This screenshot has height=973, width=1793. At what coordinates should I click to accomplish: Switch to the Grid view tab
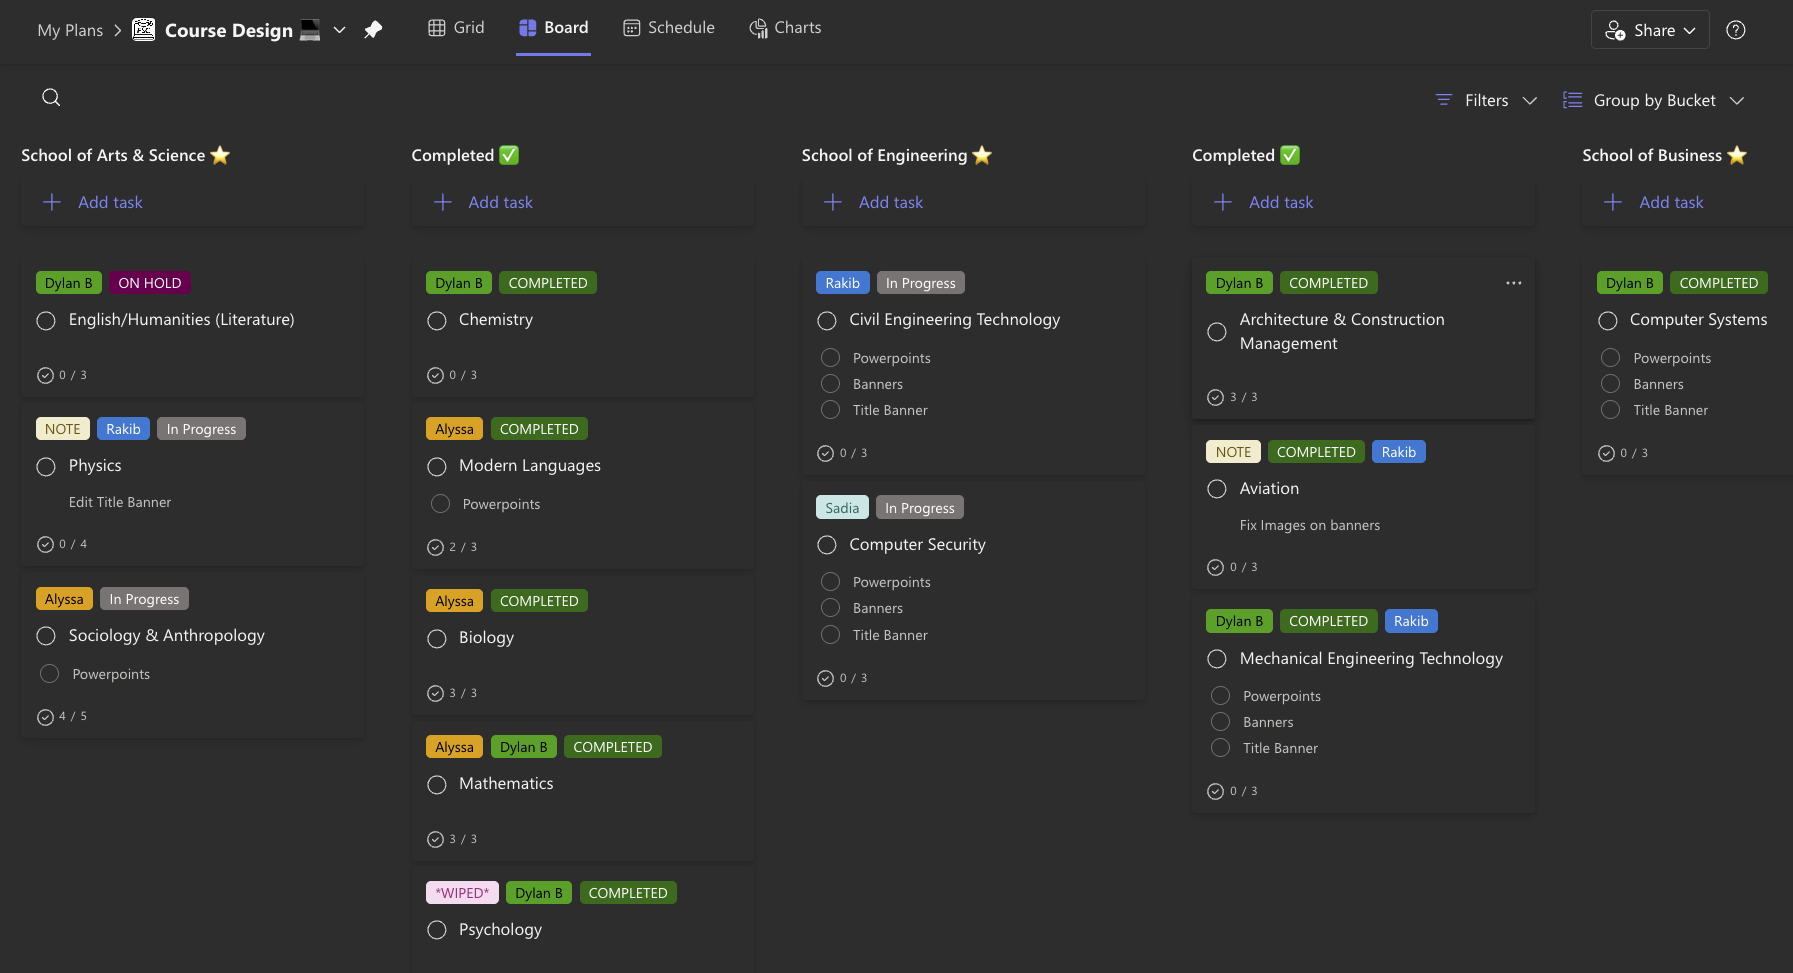pos(456,28)
